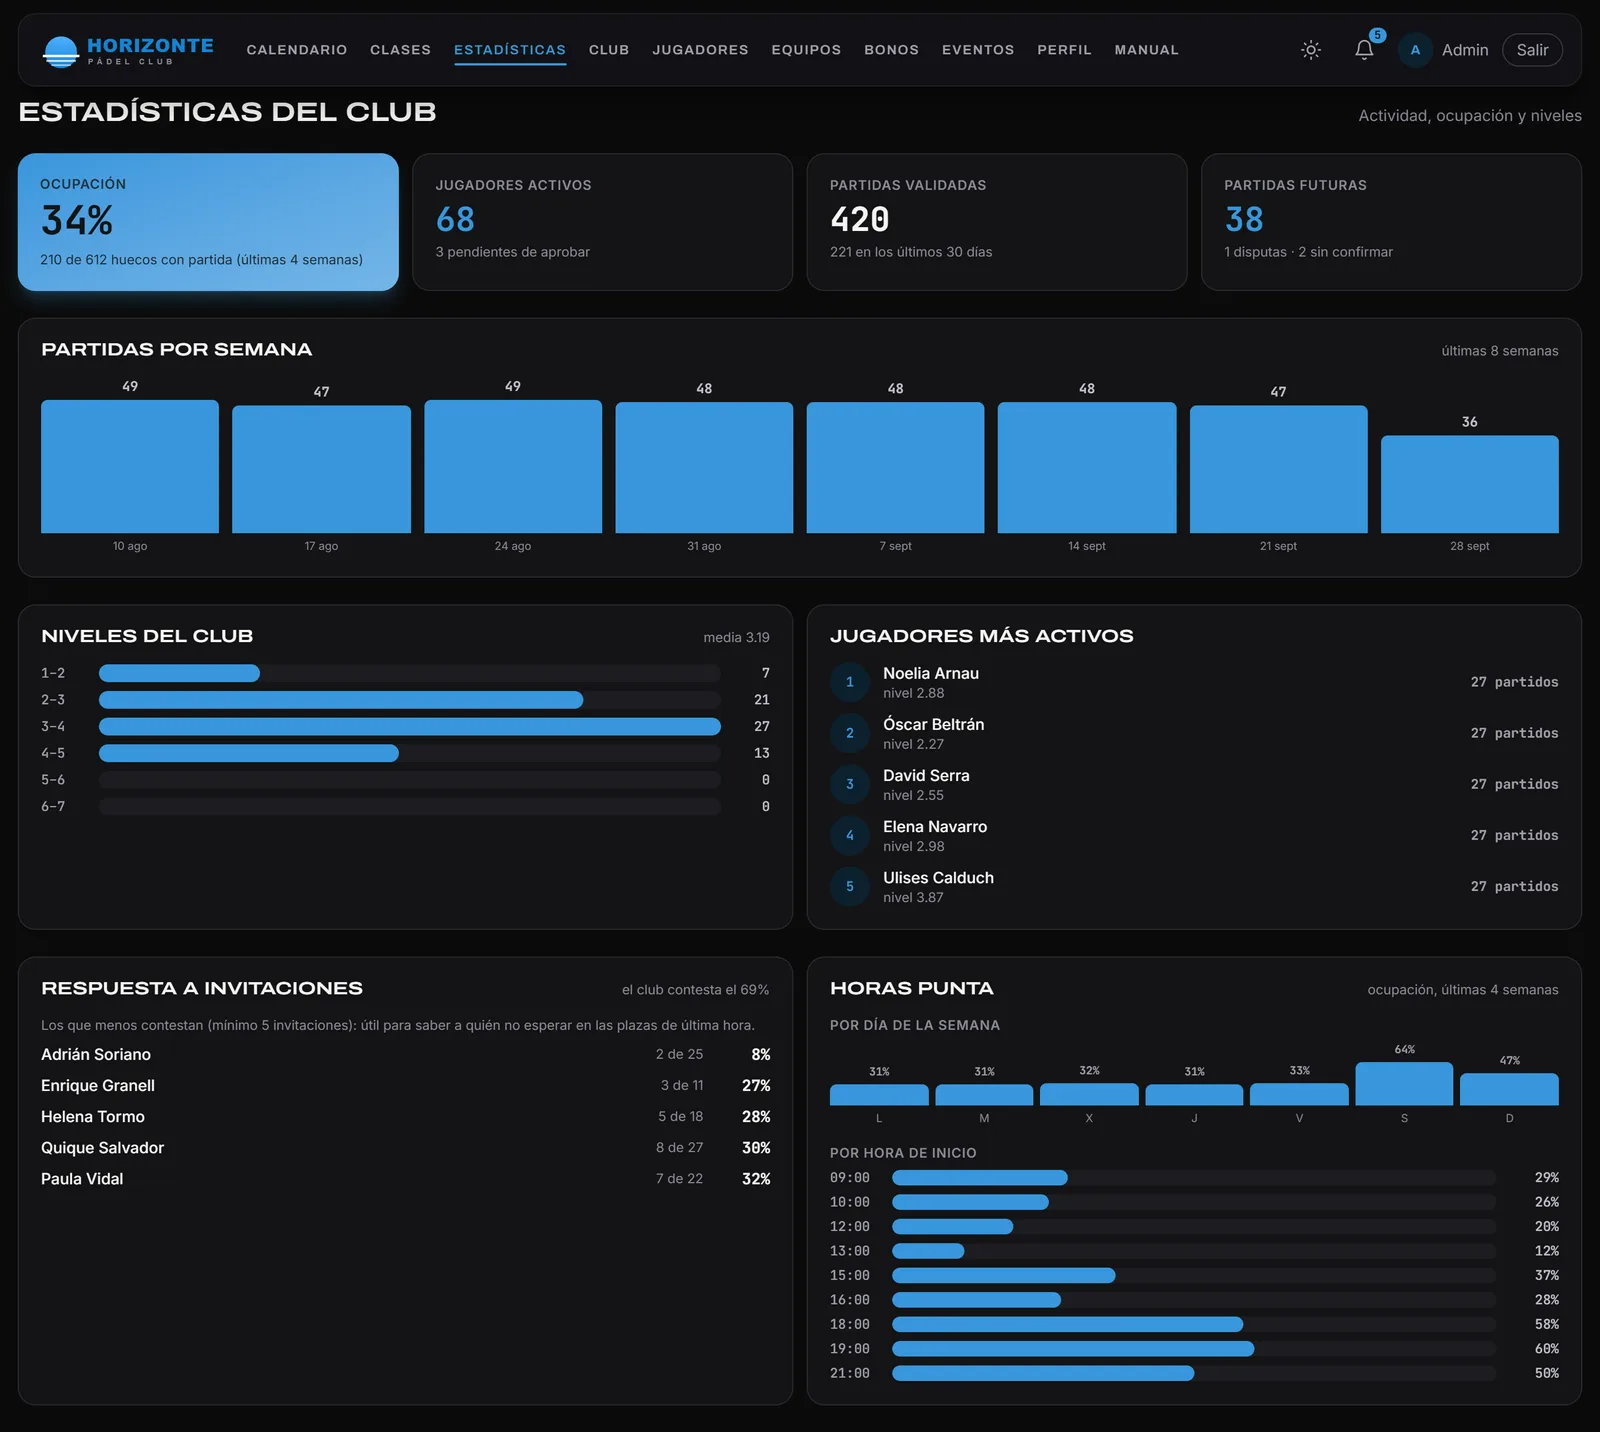Click the rank 5 badge beside Ulises Calduch

(x=850, y=886)
